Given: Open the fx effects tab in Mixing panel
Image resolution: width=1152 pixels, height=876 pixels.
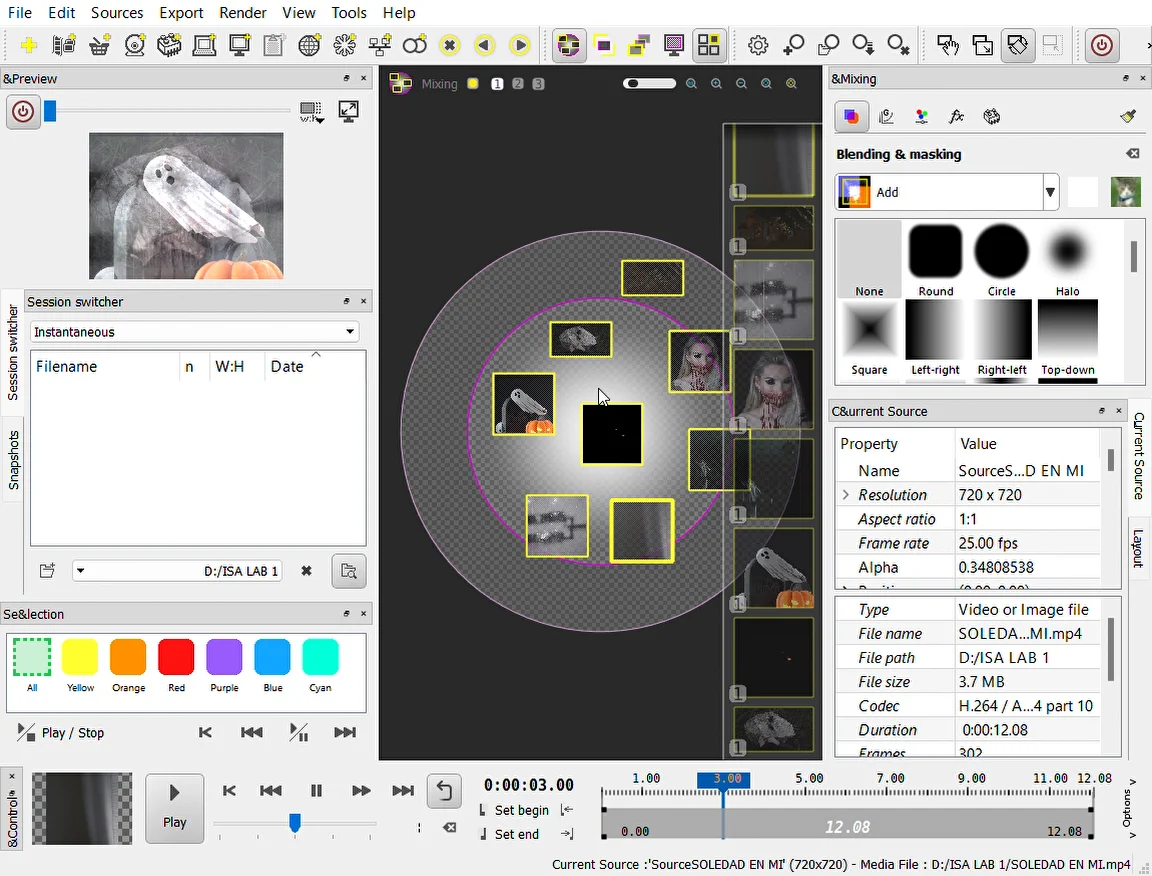Looking at the screenshot, I should [x=956, y=117].
